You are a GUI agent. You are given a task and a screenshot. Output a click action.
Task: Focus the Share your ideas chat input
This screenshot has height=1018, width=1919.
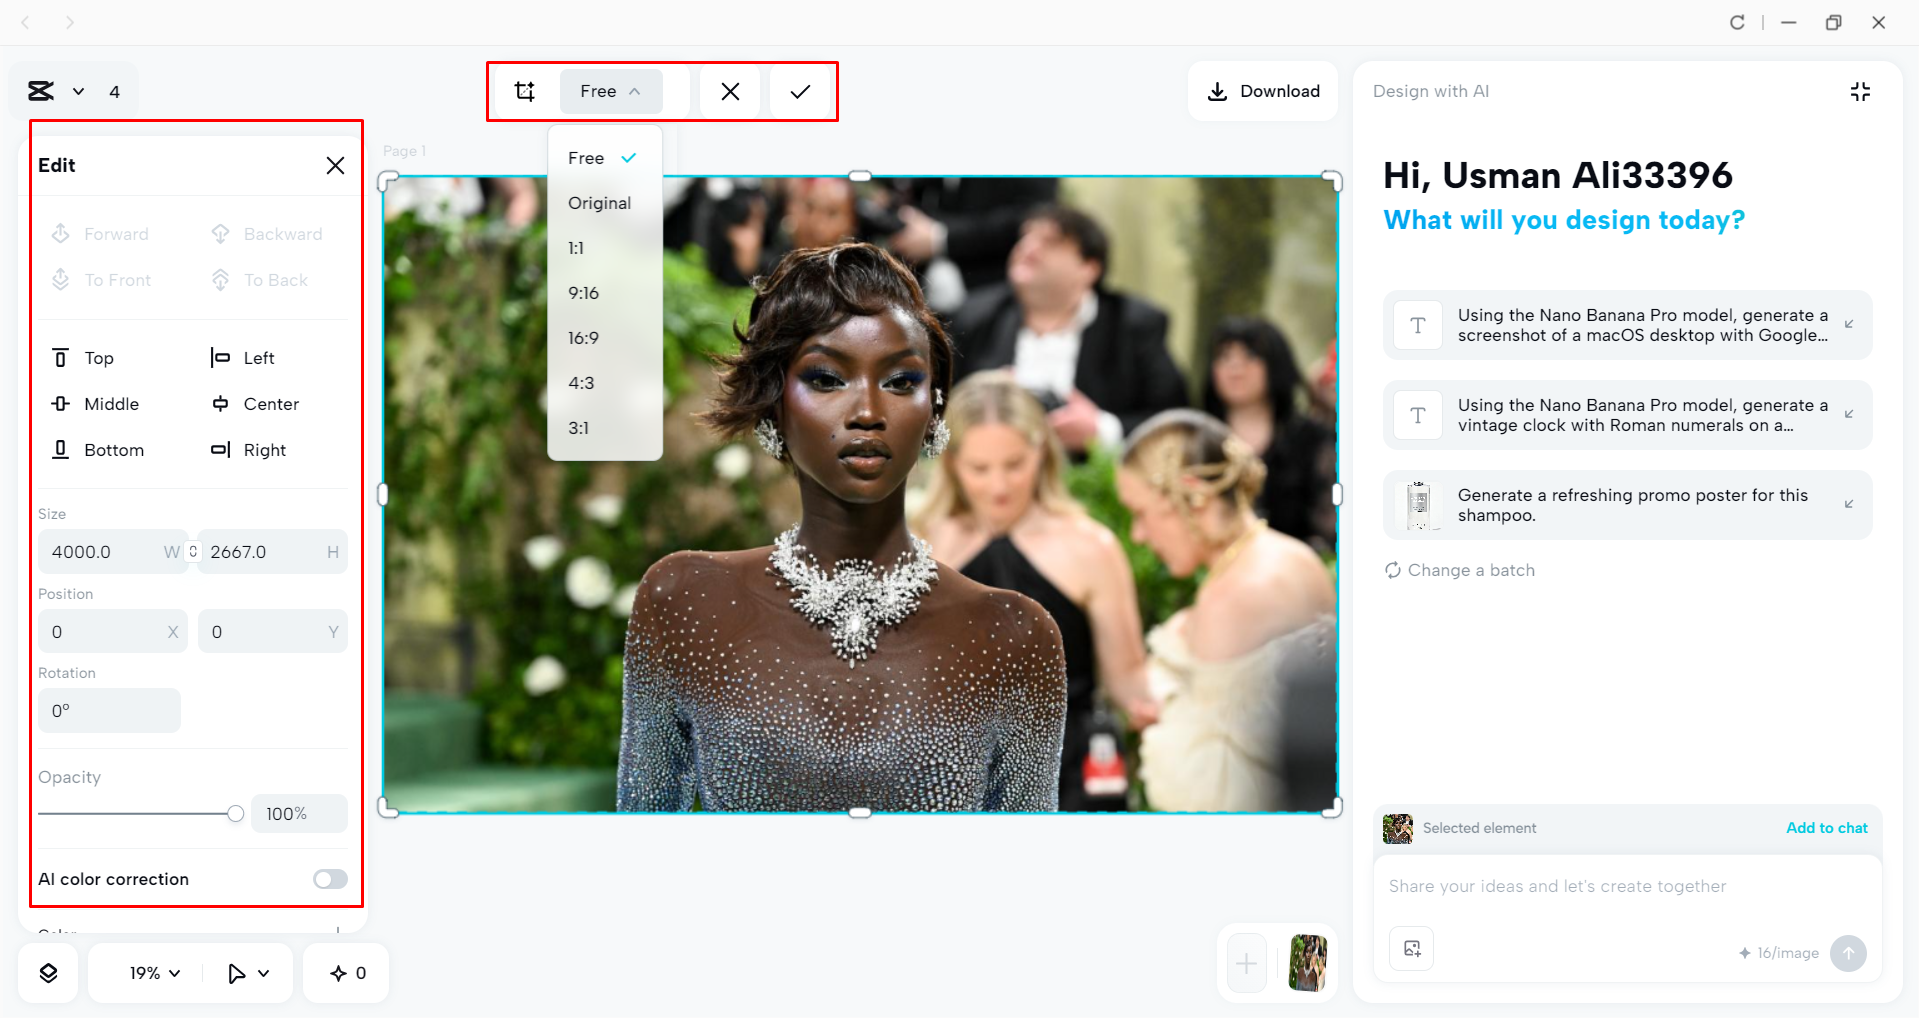point(1627,887)
